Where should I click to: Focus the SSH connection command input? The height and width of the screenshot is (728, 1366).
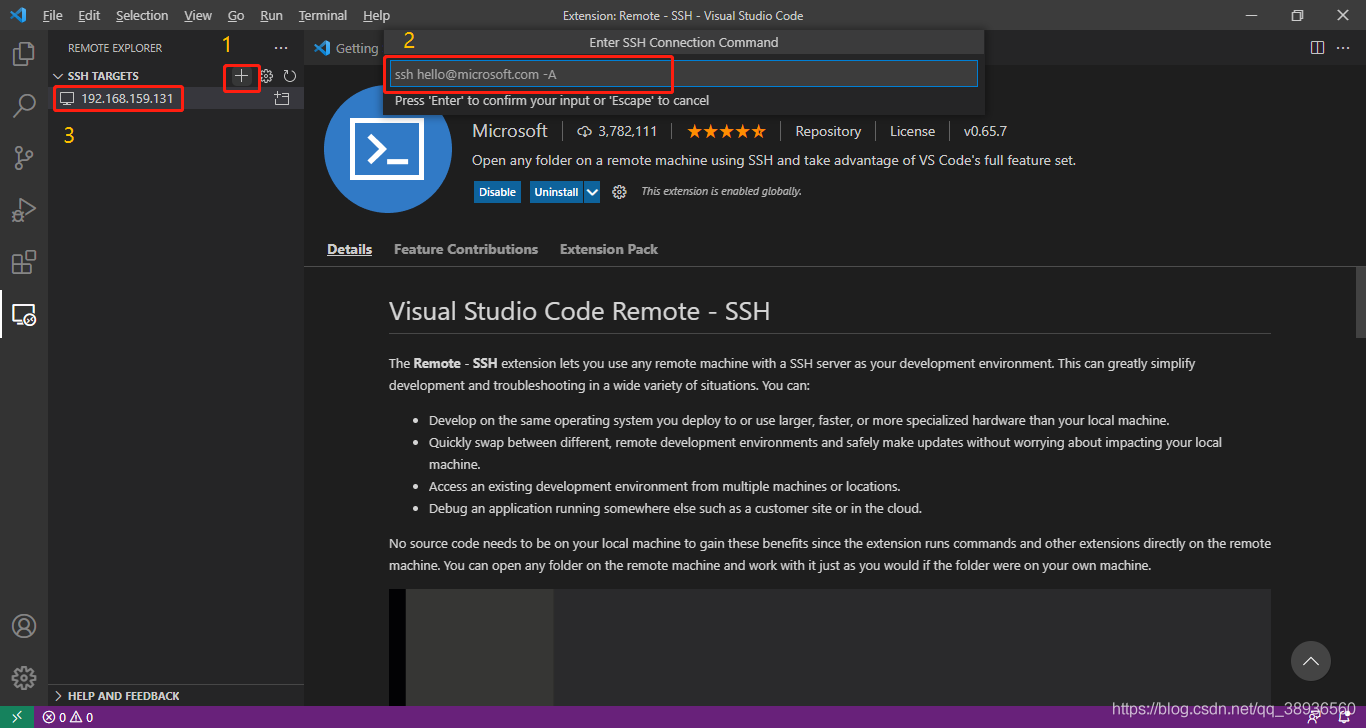(684, 74)
